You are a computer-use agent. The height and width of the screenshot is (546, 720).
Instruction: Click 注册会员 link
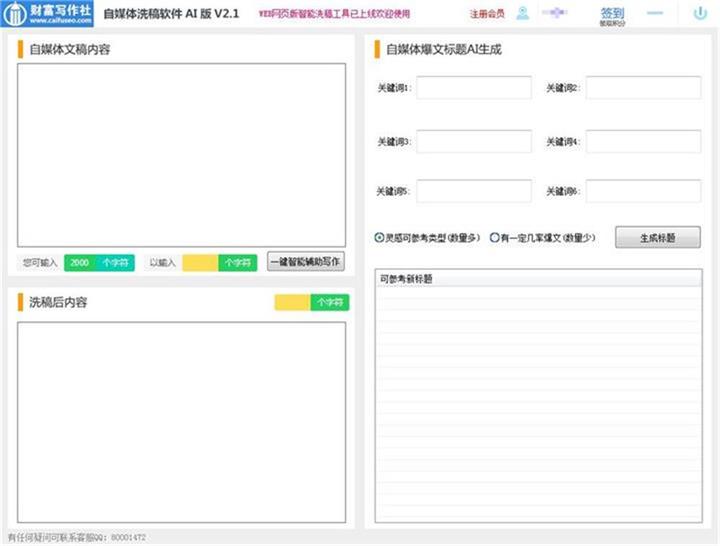487,14
